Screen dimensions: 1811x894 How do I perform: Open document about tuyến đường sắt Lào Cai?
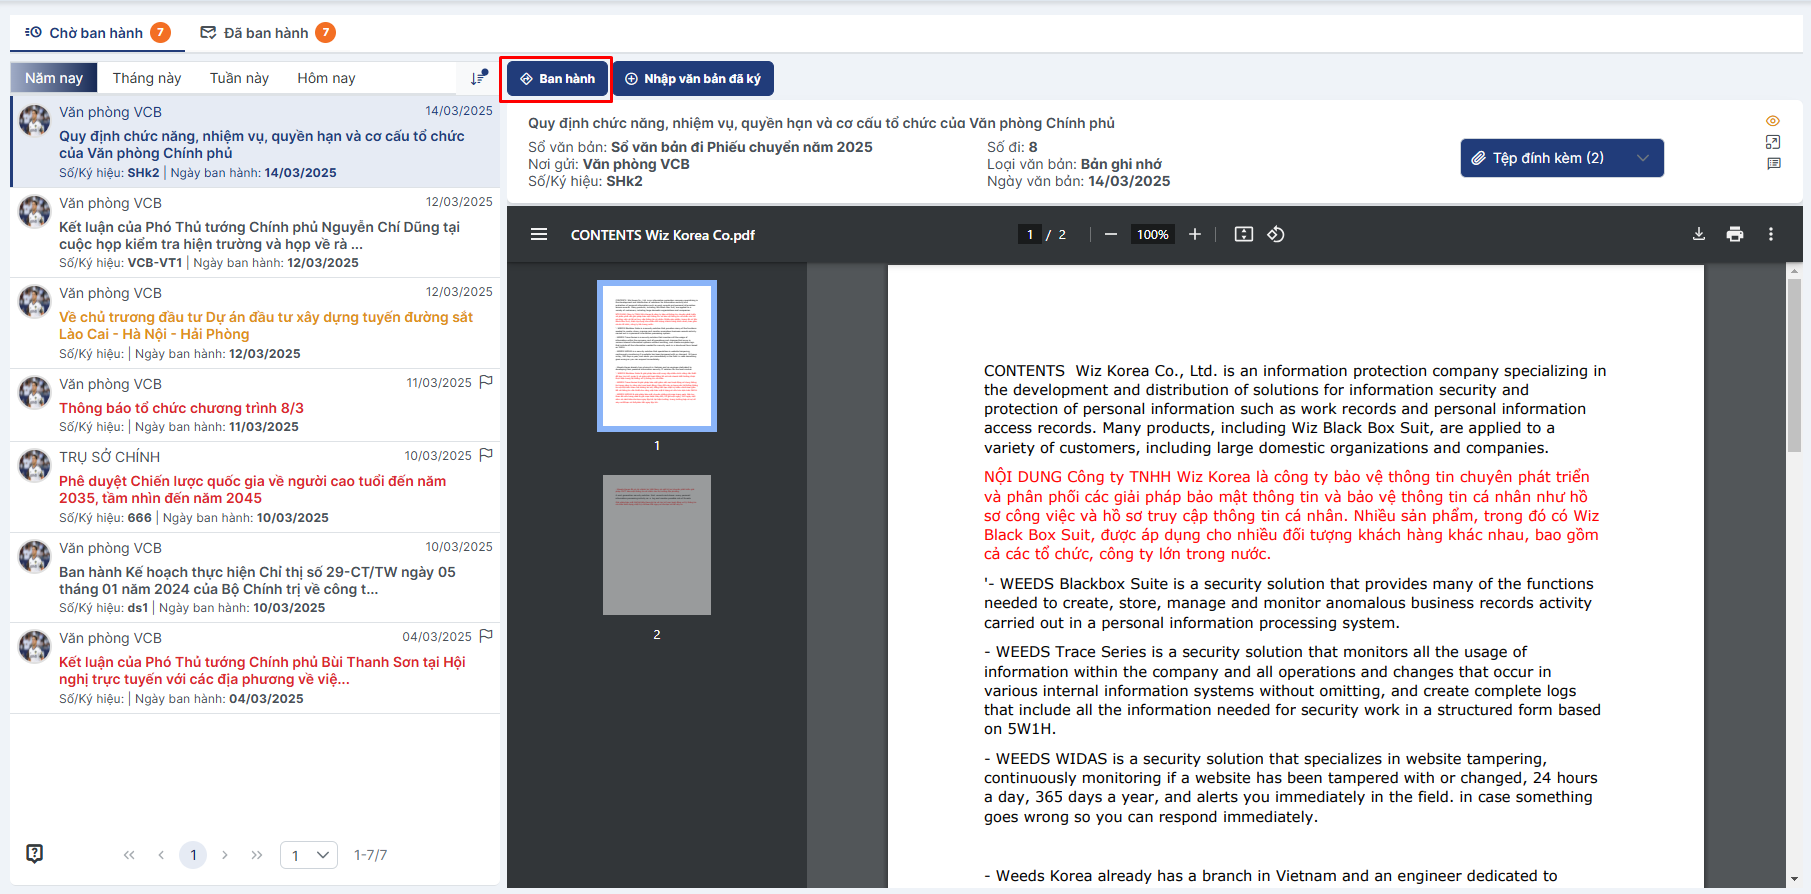[x=255, y=323]
